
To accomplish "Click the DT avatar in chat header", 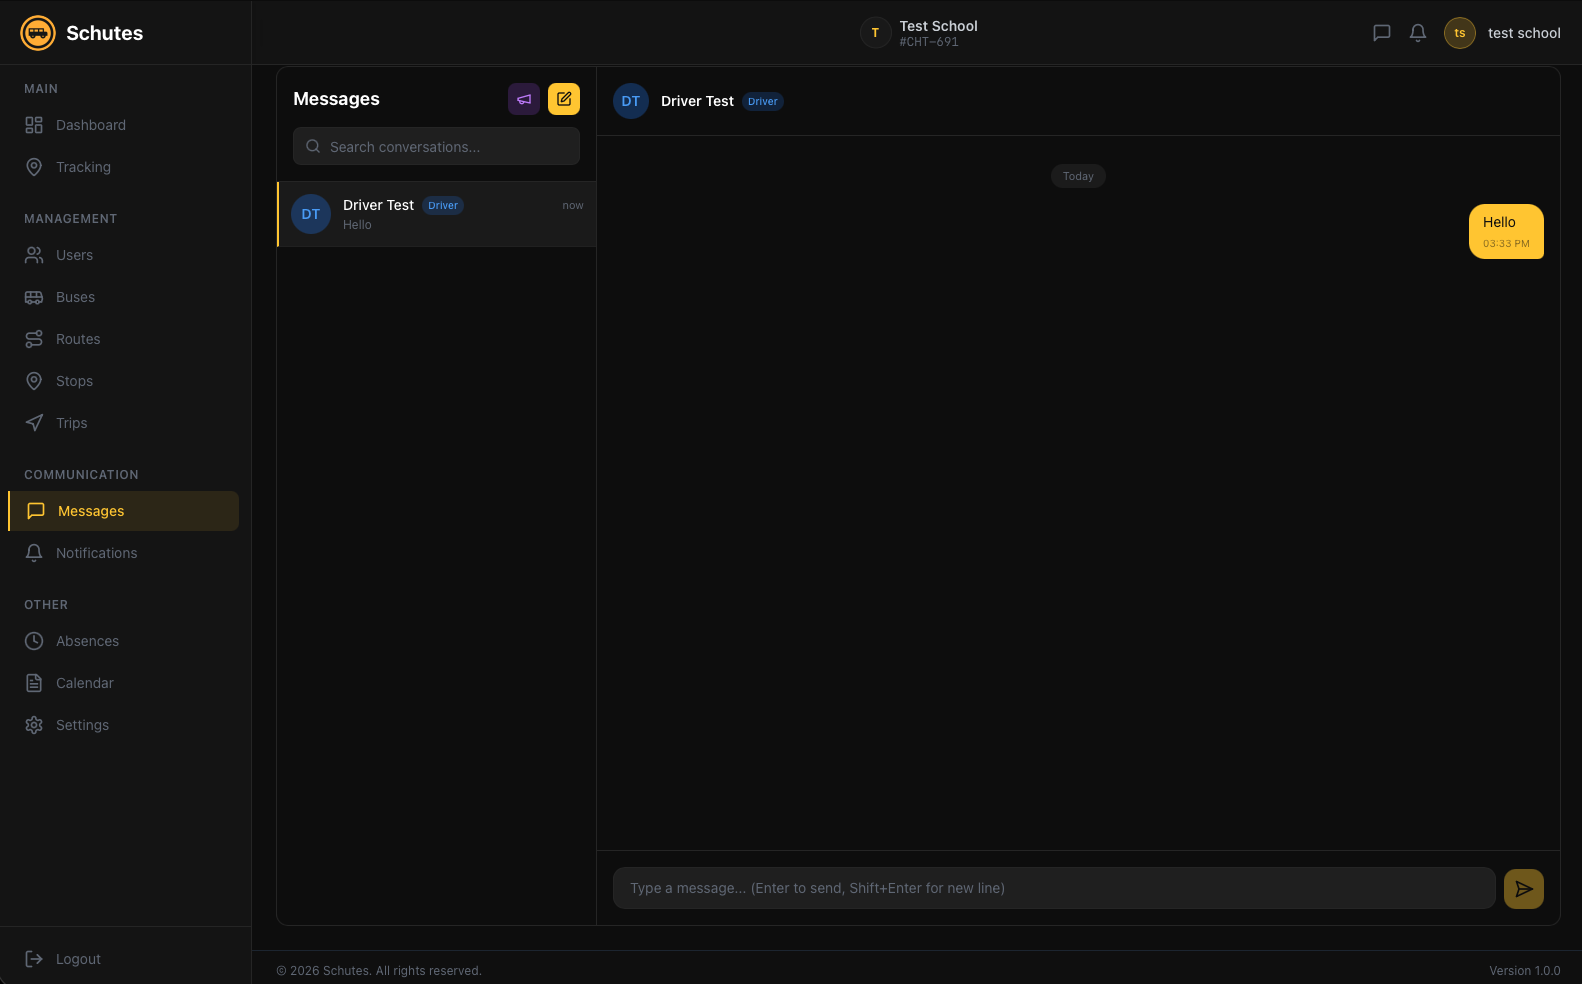I will pos(631,101).
